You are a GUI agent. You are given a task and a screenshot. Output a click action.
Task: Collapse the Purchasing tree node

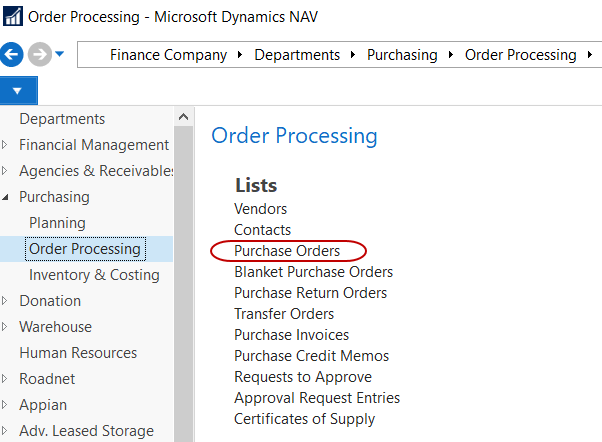(x=6, y=197)
